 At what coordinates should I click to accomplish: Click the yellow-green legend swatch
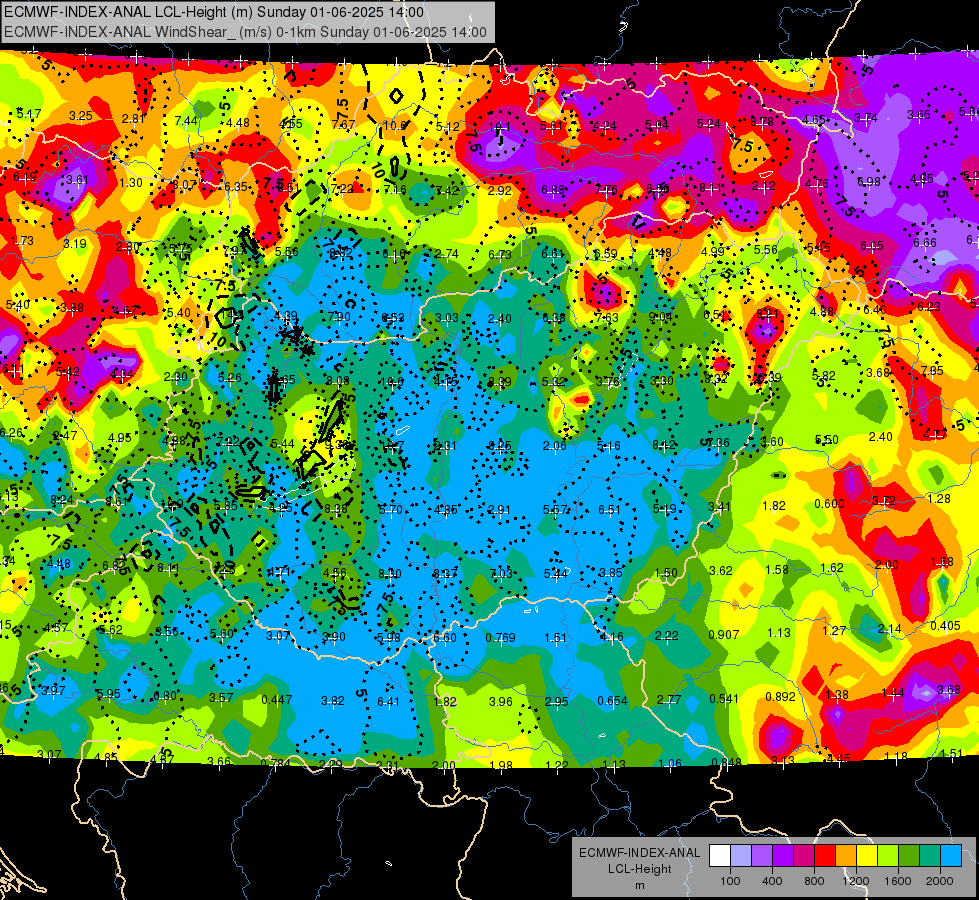click(x=887, y=856)
